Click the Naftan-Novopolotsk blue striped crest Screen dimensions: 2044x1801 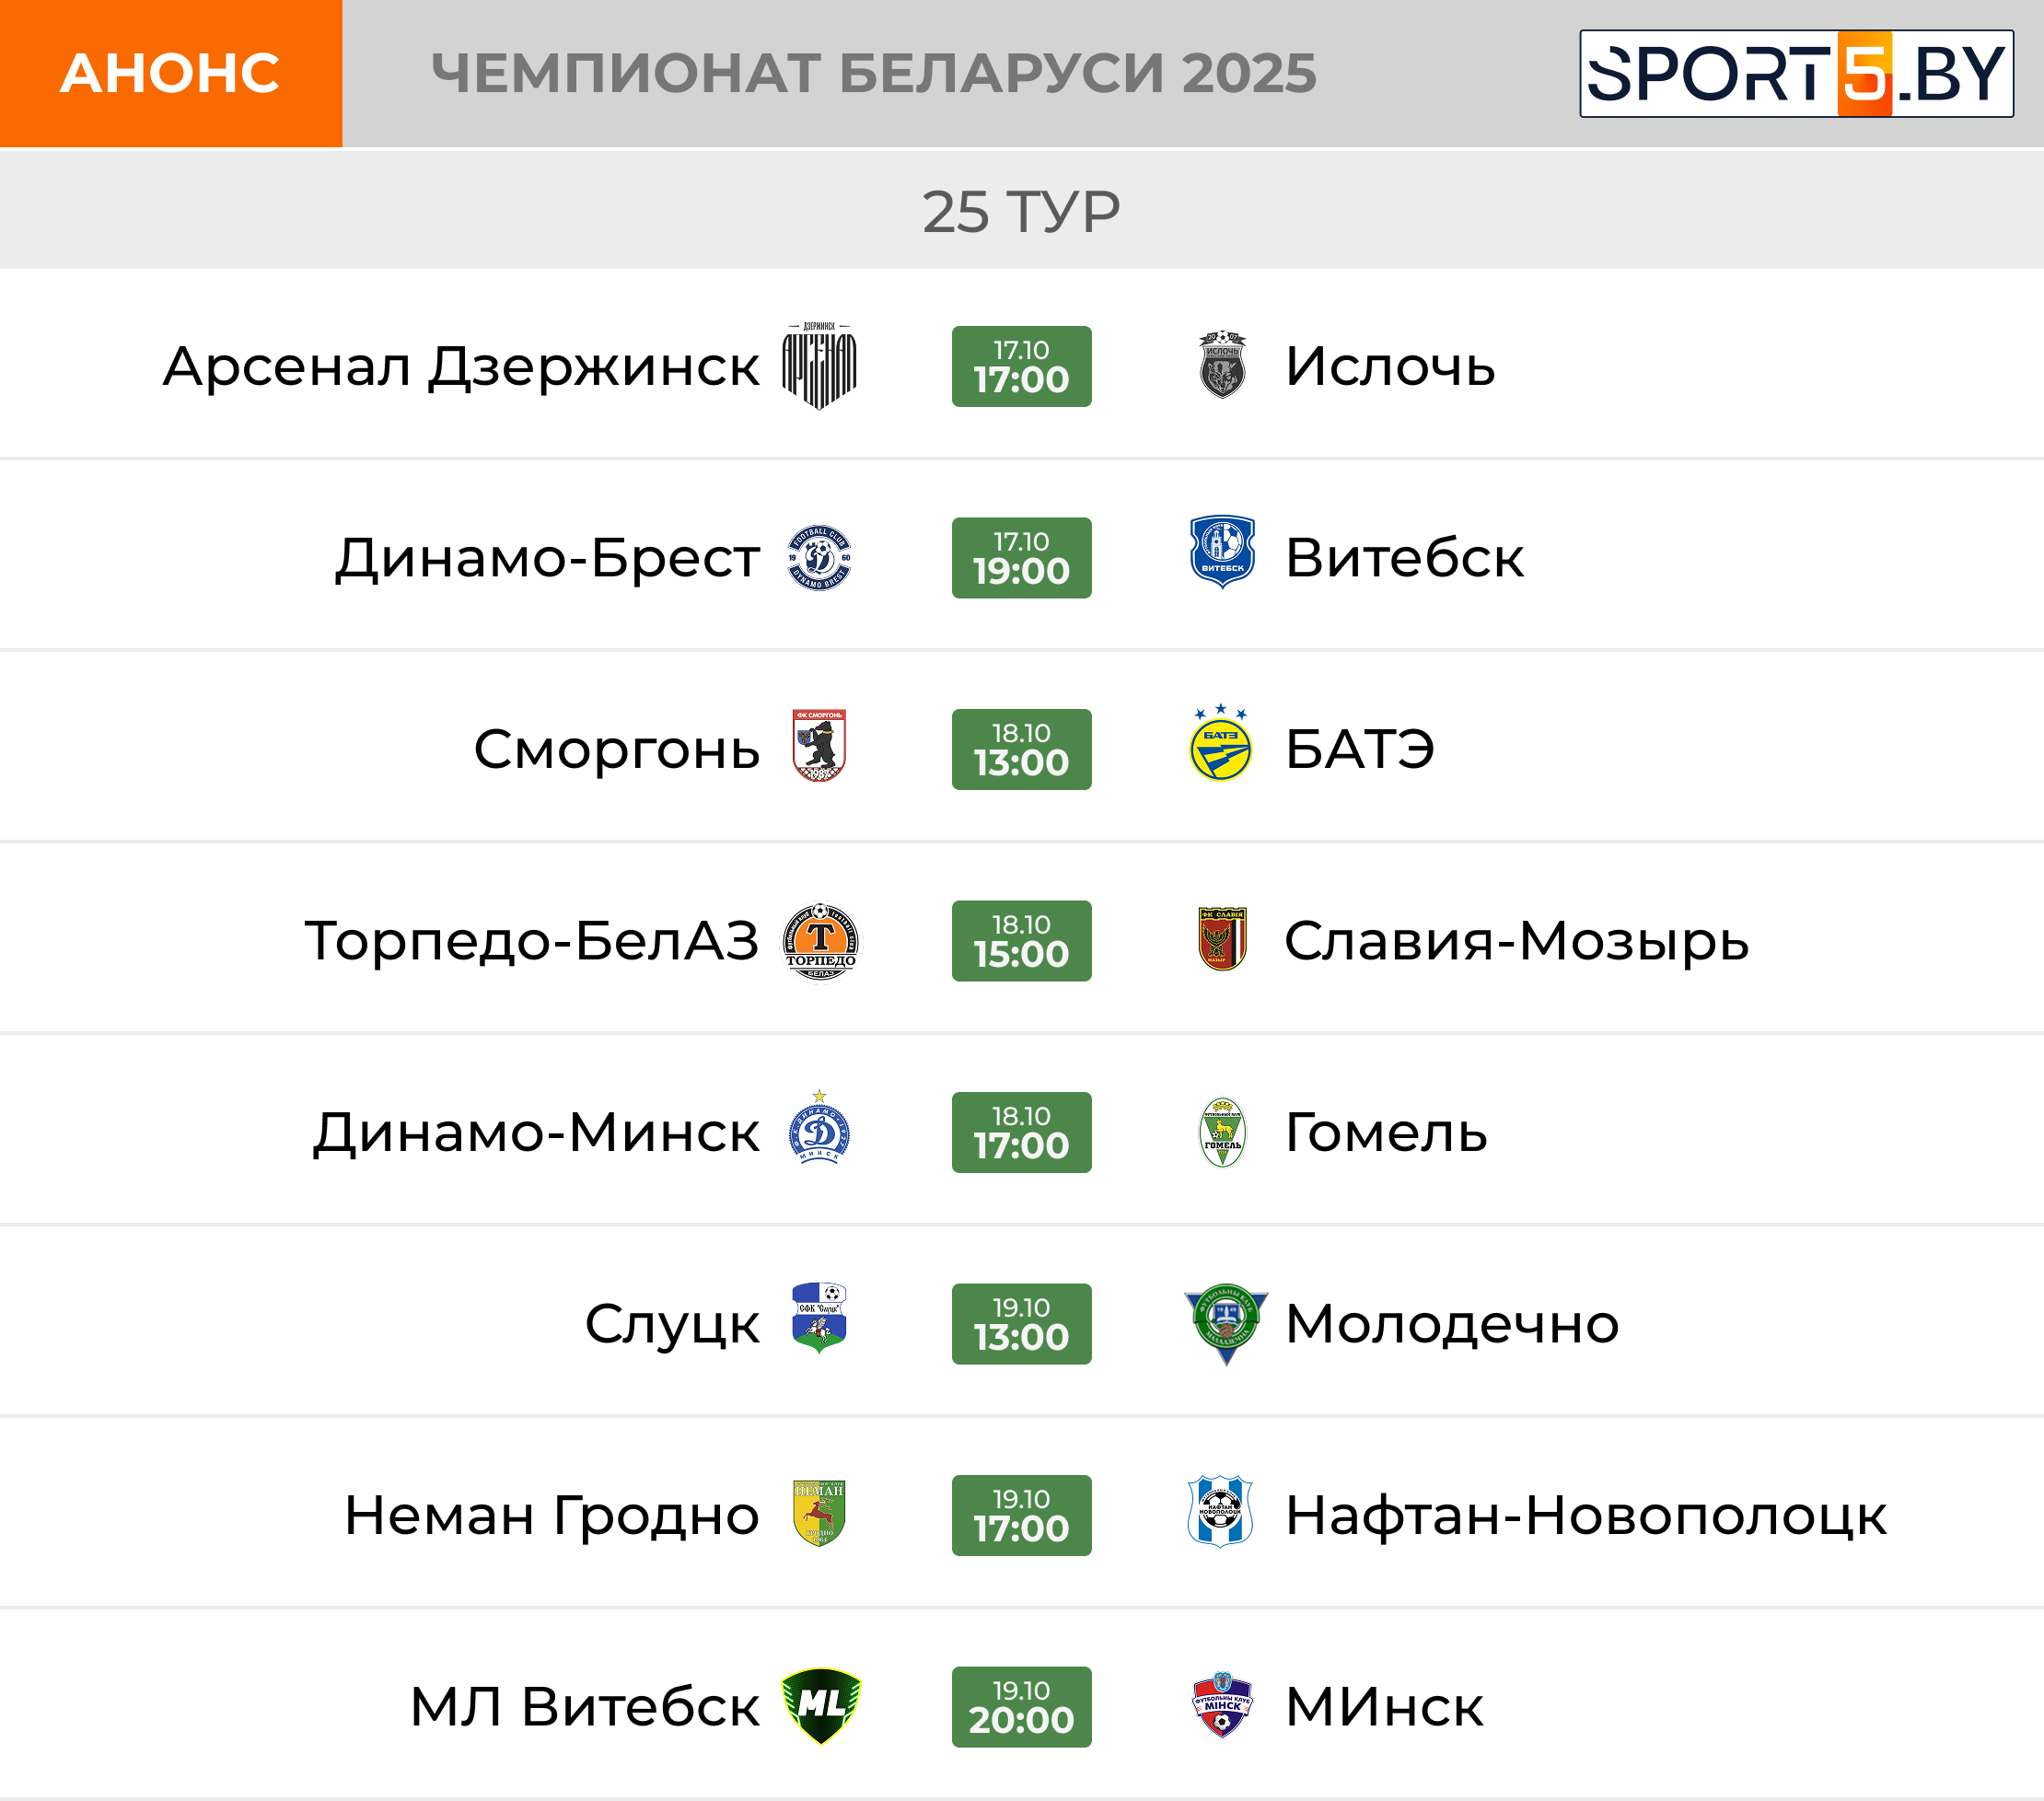tap(1221, 1512)
